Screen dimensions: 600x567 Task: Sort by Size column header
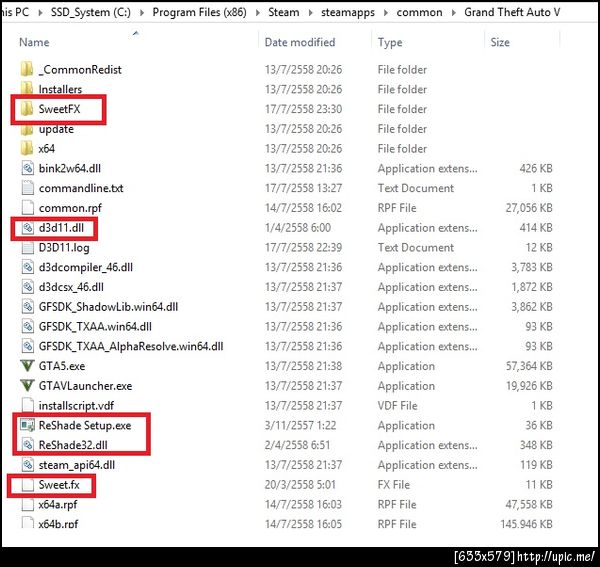[x=500, y=42]
